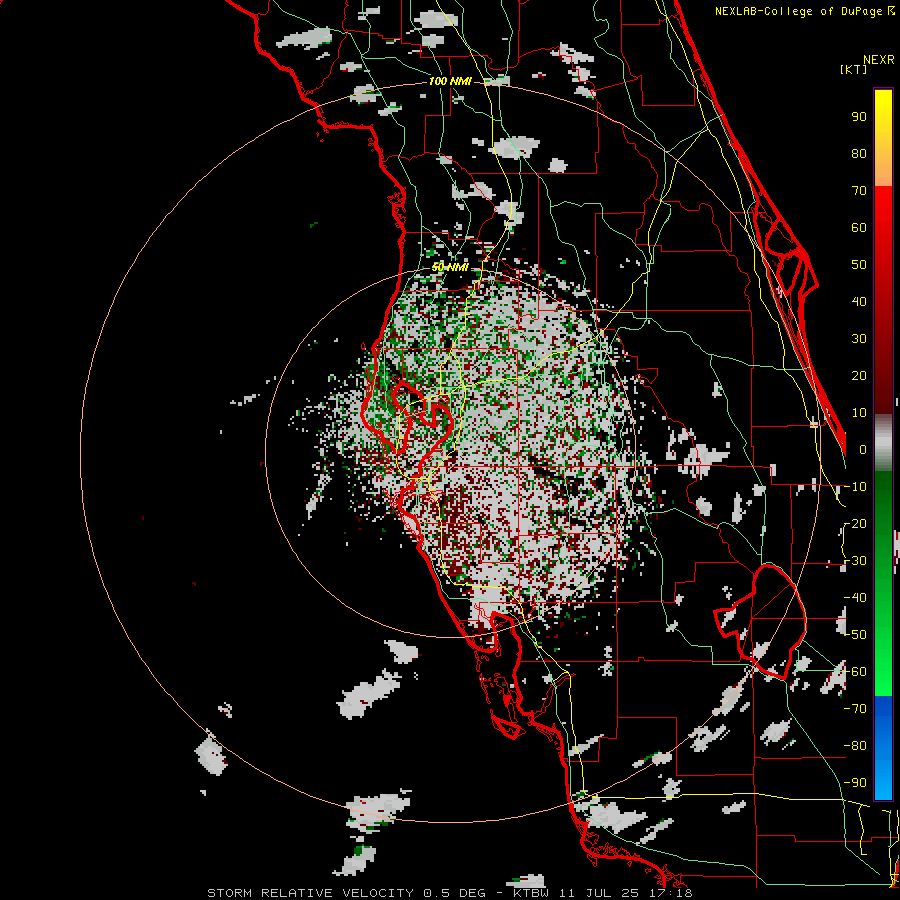Click the "70" positive scale value
This screenshot has height=900, width=900.
[859, 191]
